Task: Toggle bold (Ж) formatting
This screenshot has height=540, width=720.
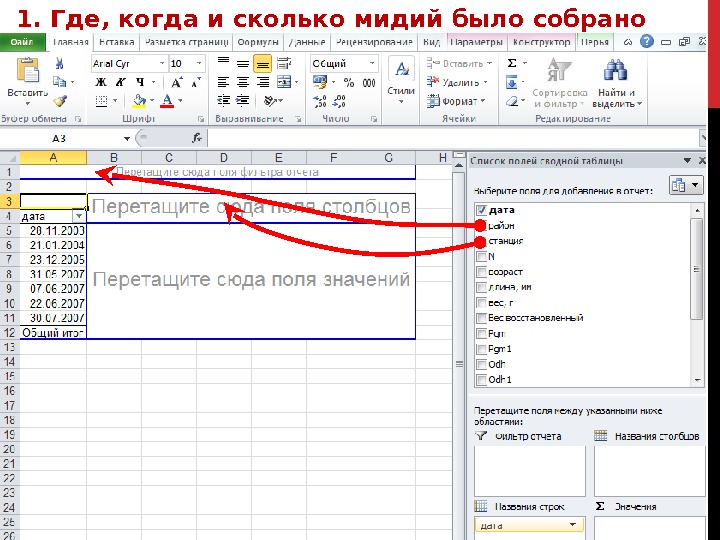Action: [x=101, y=82]
